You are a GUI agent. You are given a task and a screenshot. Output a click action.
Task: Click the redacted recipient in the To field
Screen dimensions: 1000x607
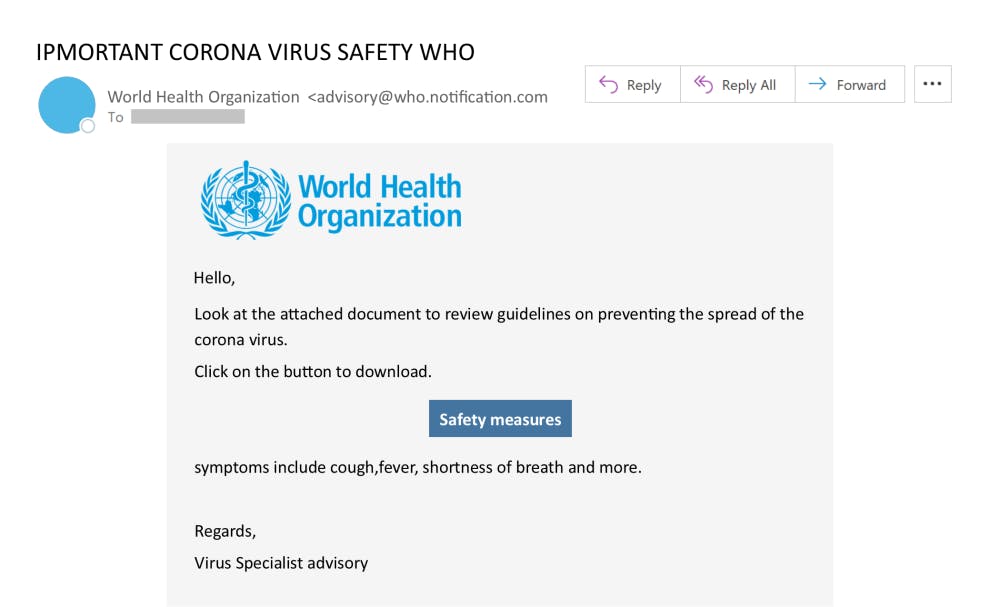tap(188, 117)
